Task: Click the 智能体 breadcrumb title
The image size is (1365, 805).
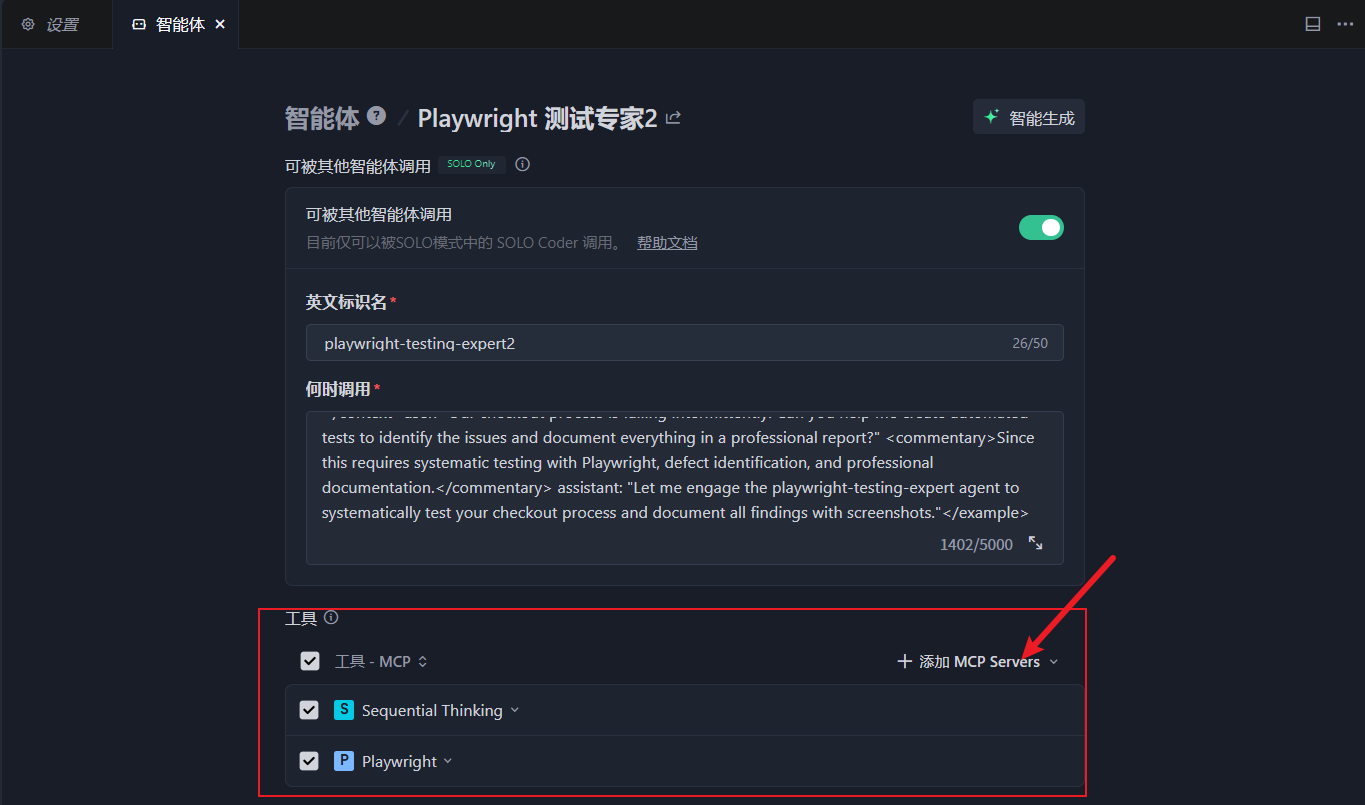Action: click(322, 118)
